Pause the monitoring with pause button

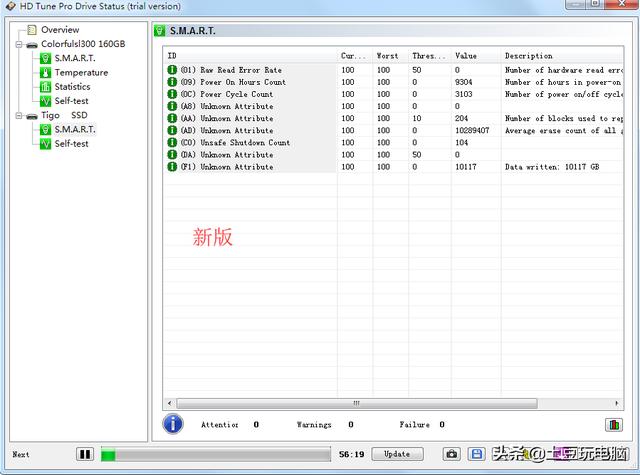85,454
